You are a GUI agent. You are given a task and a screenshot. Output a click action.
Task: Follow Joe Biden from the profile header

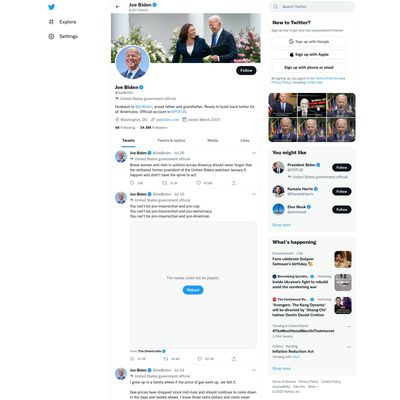[246, 70]
